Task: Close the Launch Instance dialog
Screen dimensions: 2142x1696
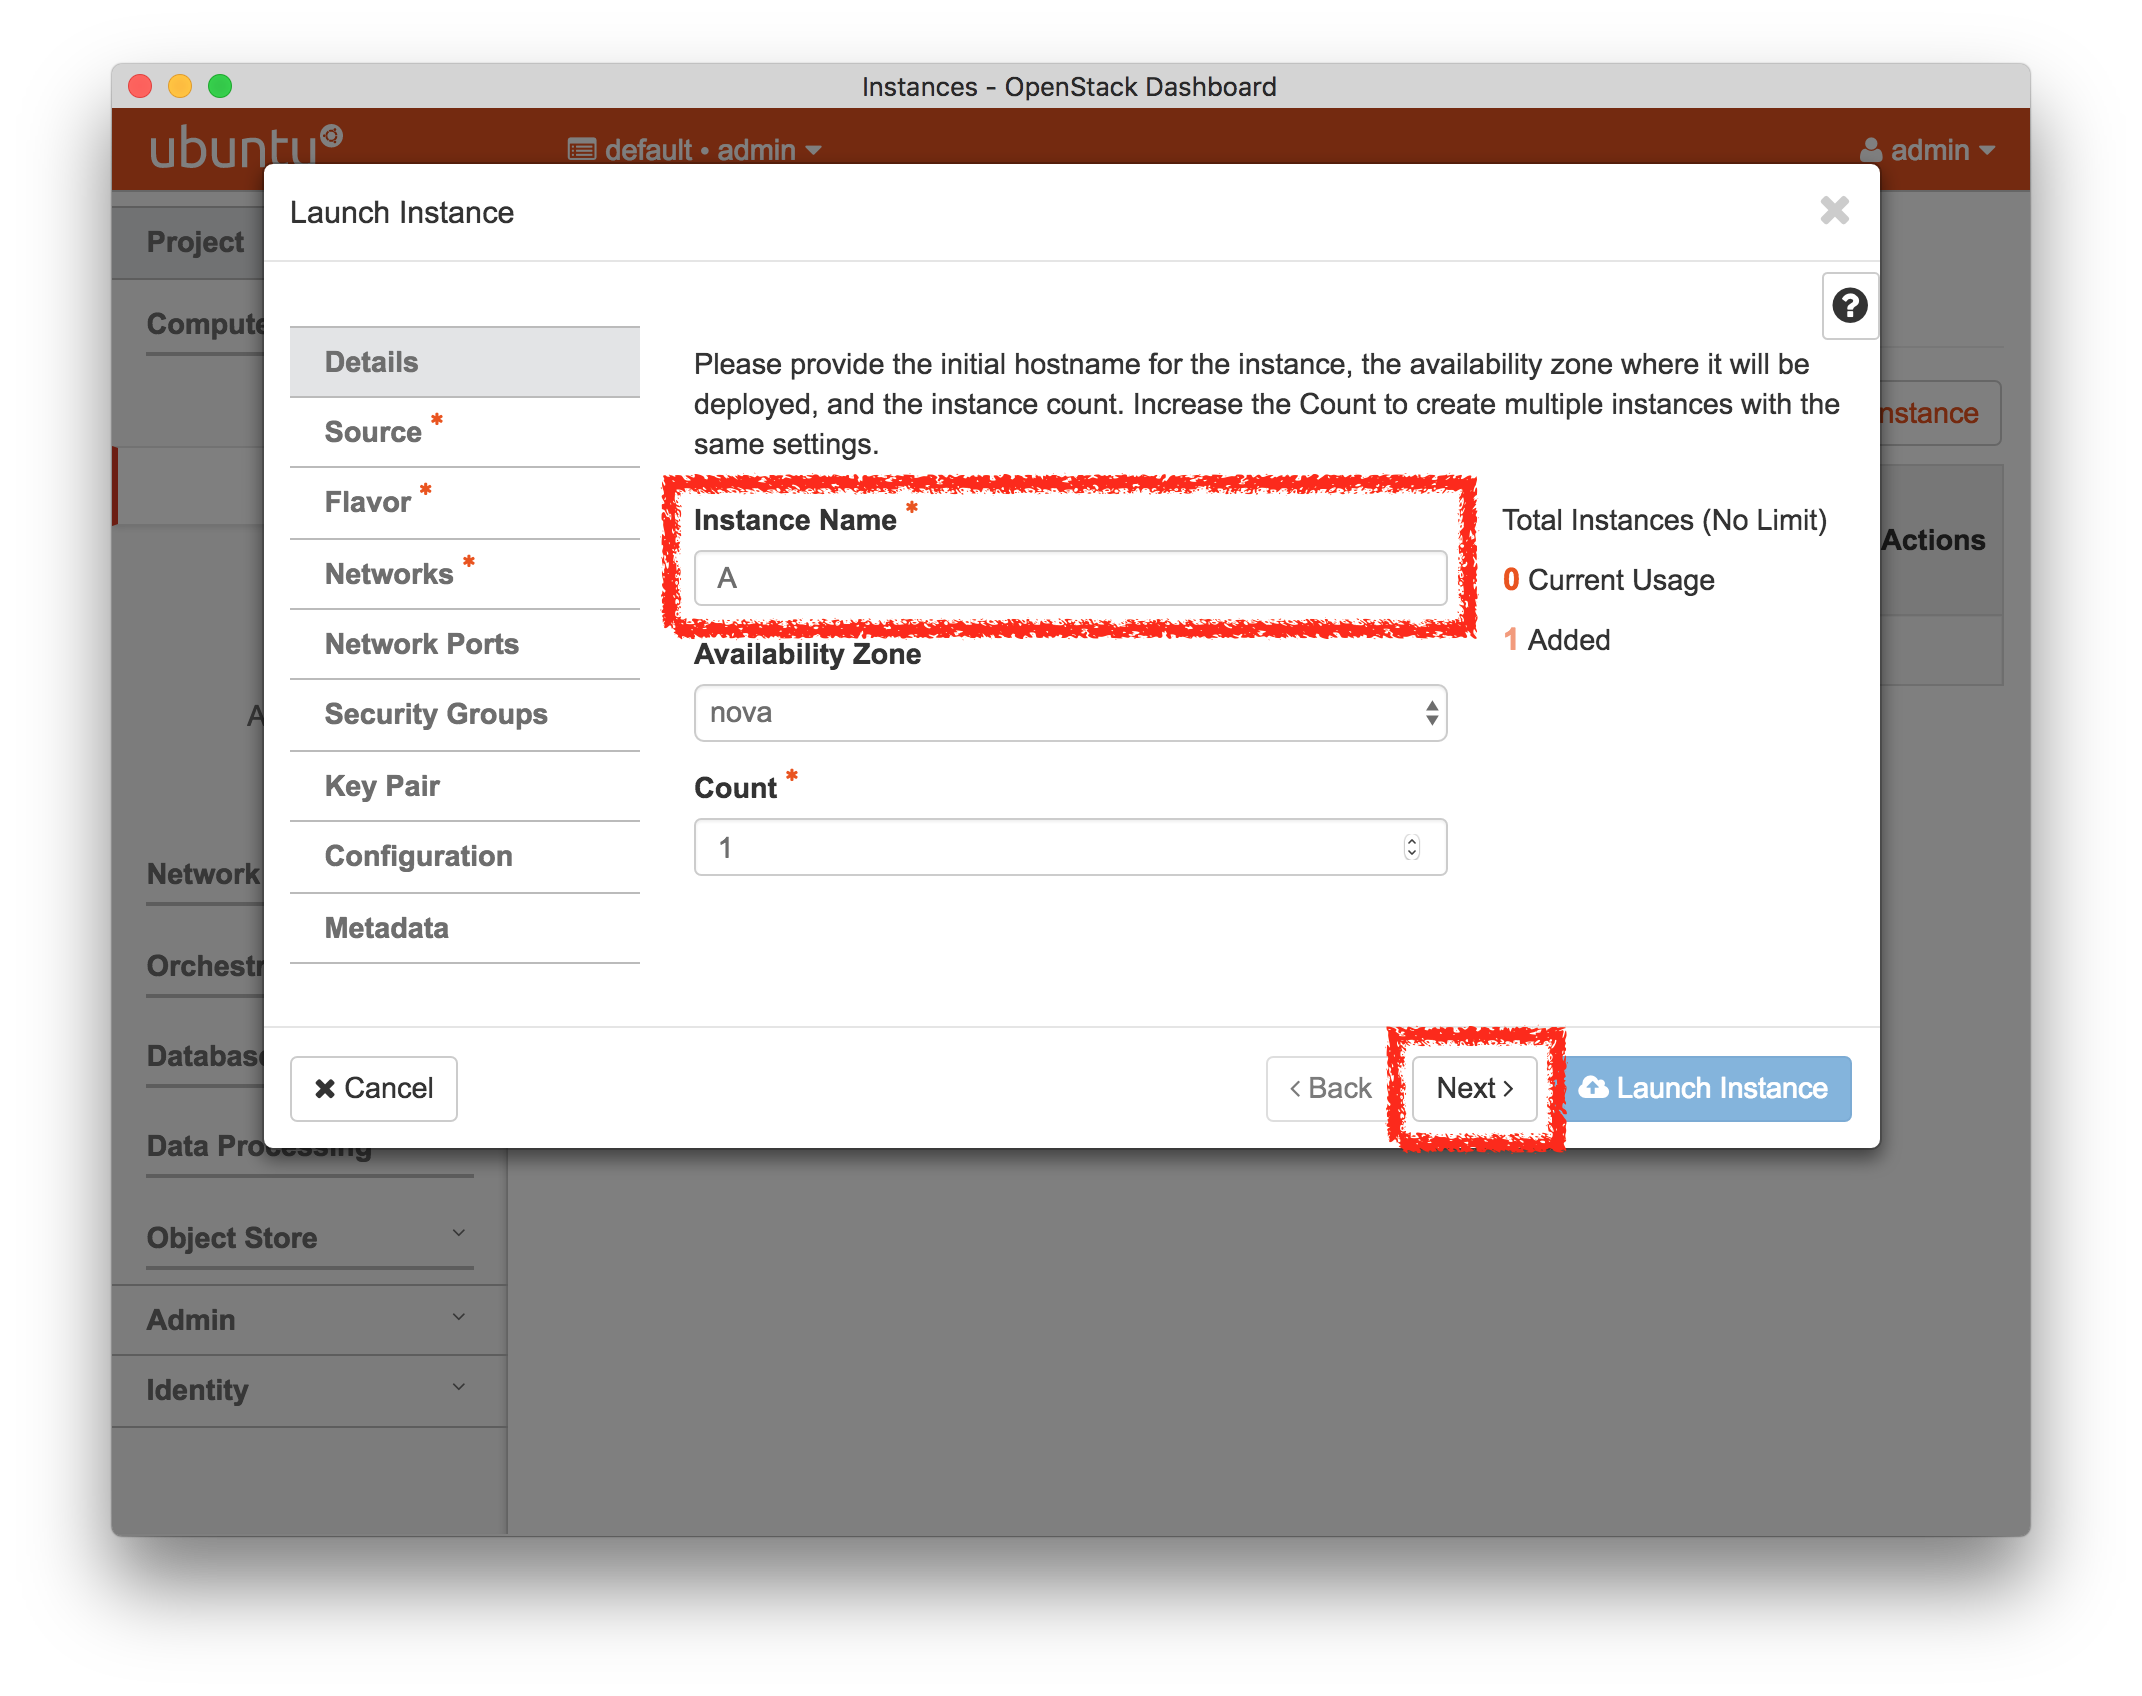Action: point(1834,211)
